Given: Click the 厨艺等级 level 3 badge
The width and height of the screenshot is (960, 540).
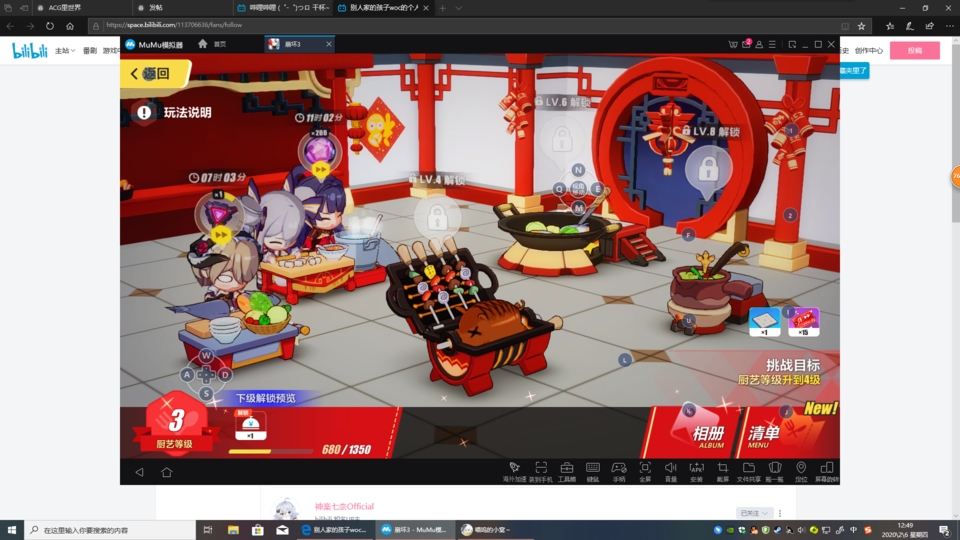Looking at the screenshot, I should click(176, 424).
